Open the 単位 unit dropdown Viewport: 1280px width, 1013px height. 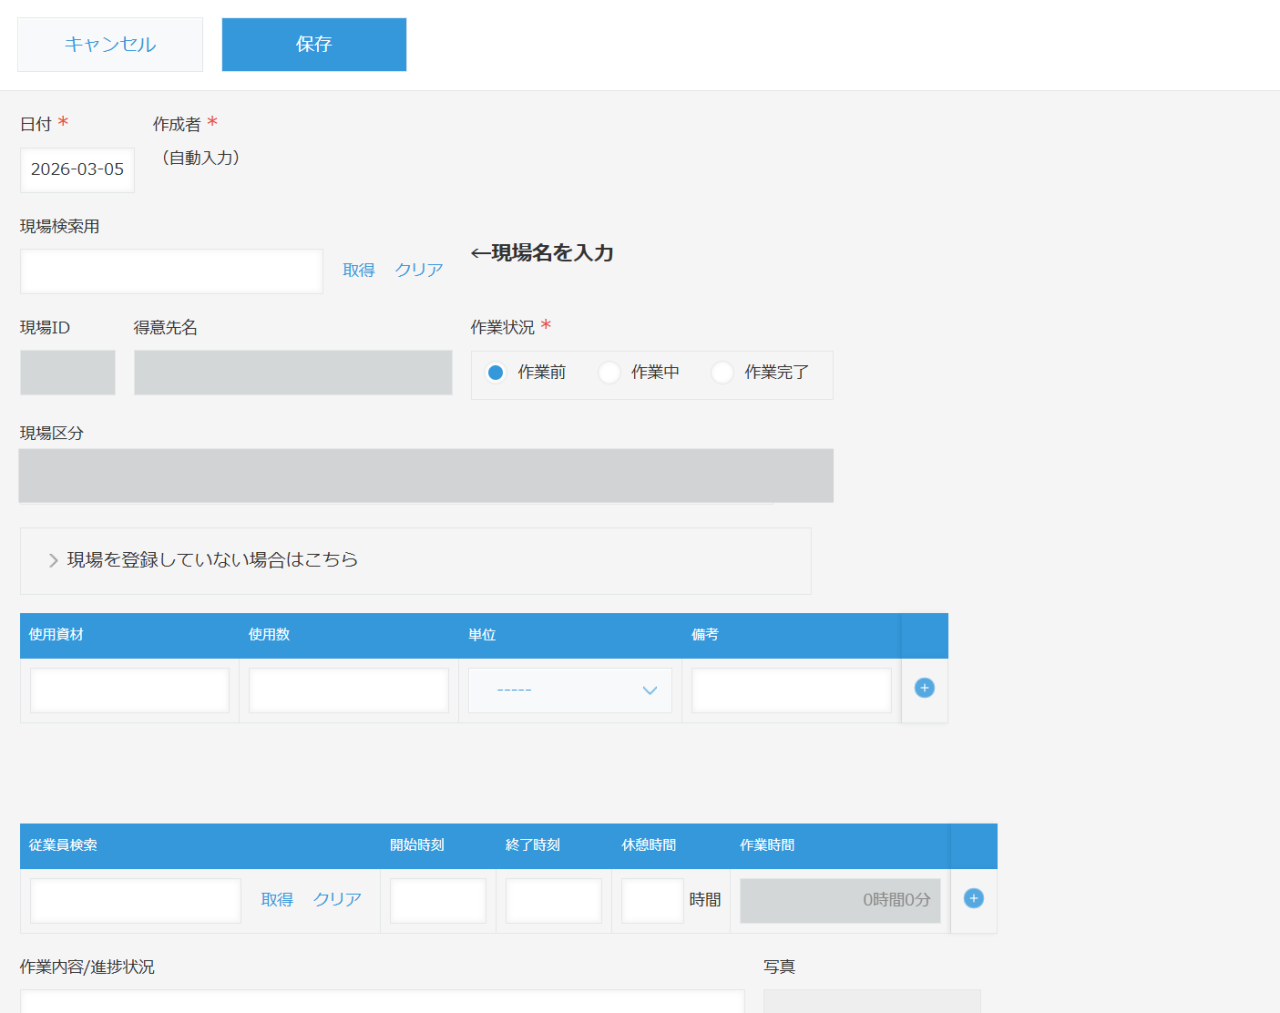pyautogui.click(x=570, y=690)
